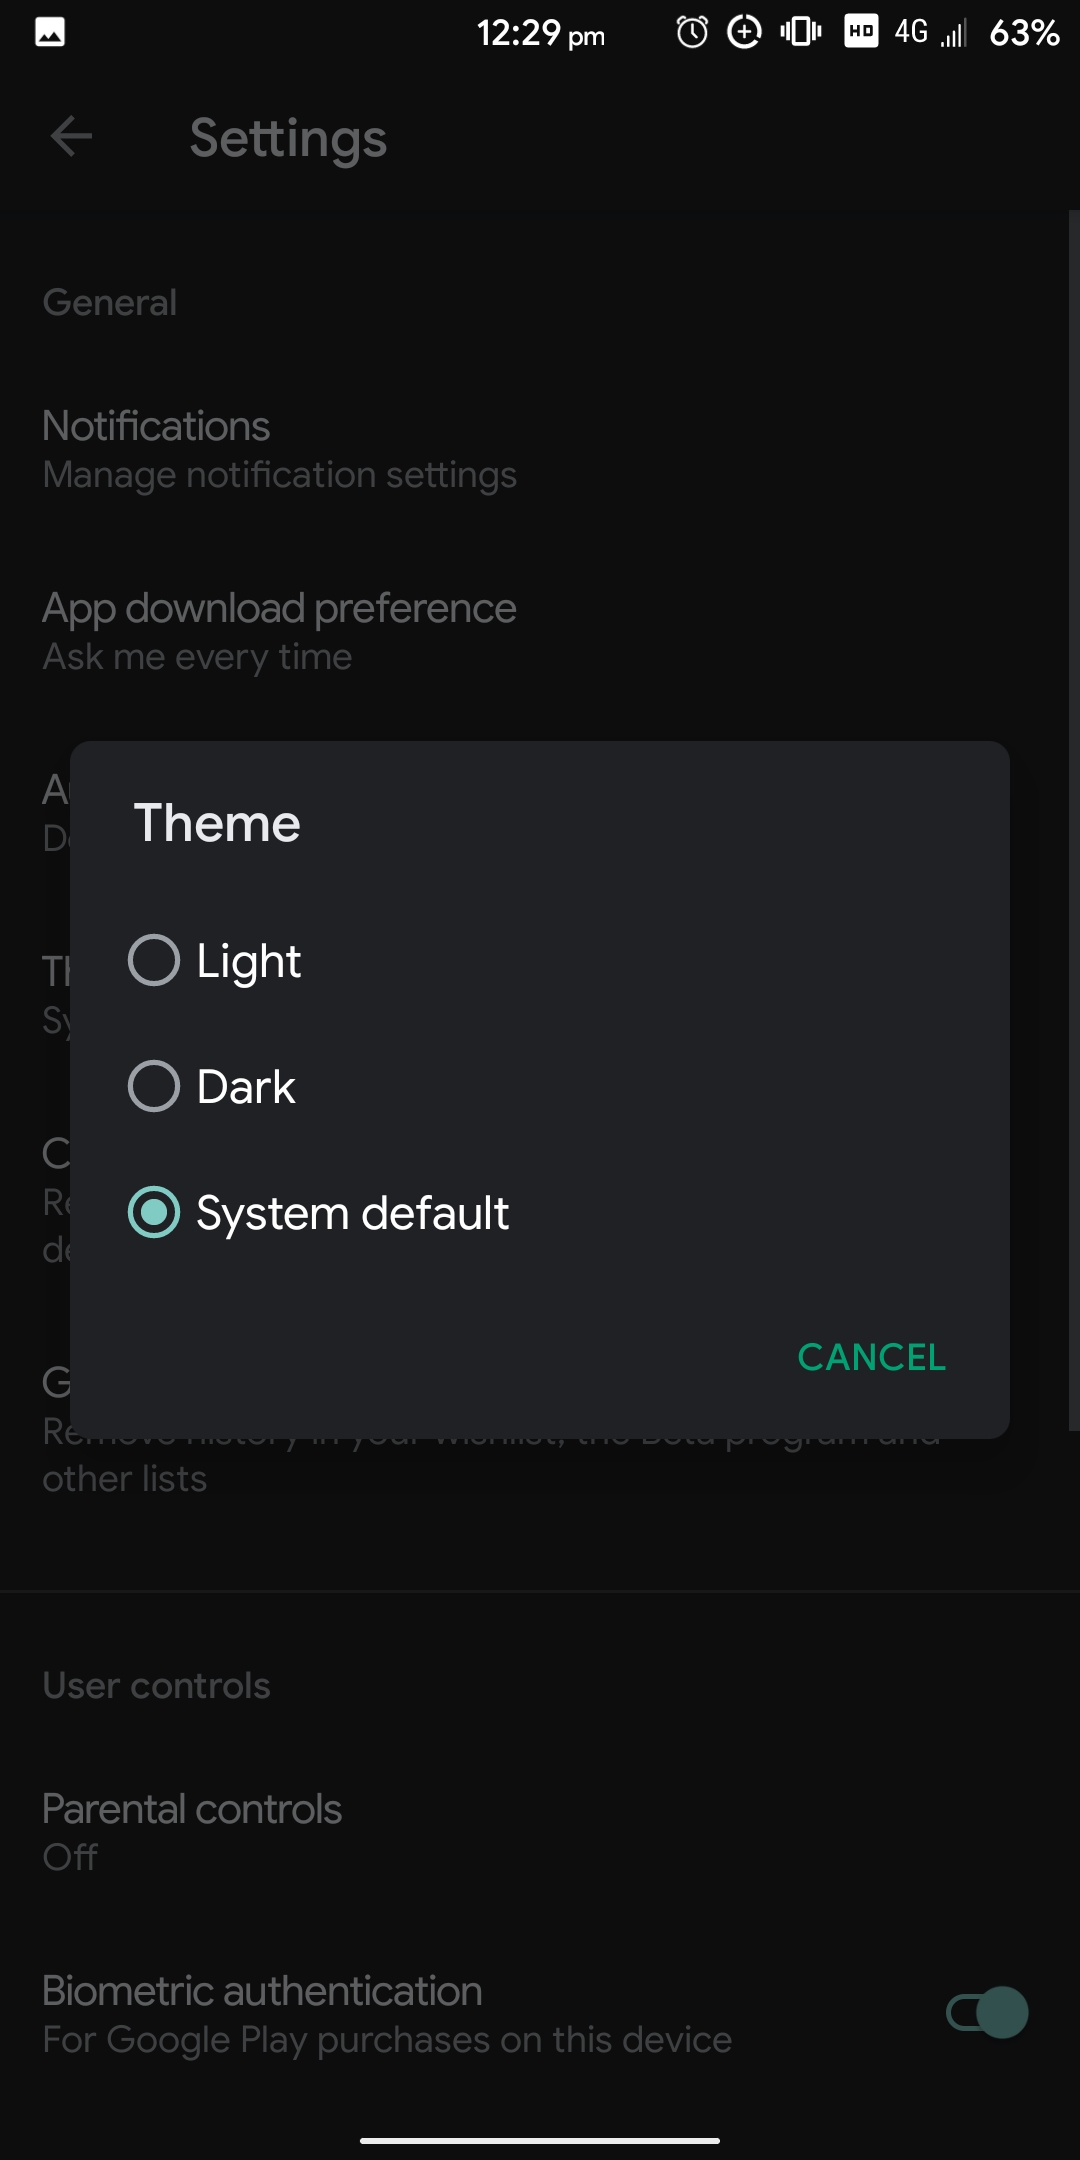
Task: Tap the General section header
Action: [110, 302]
